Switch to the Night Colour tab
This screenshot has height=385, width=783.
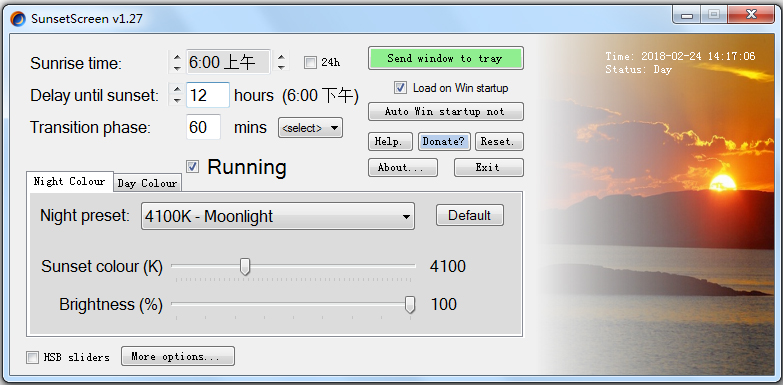click(69, 182)
